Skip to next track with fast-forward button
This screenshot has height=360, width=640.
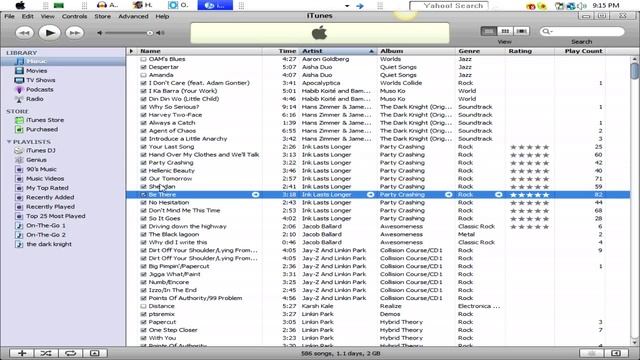pyautogui.click(x=75, y=33)
